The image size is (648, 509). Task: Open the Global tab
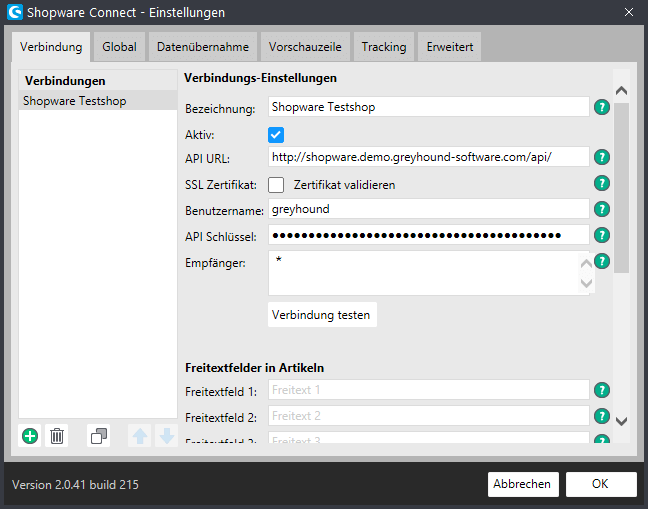pyautogui.click(x=119, y=47)
